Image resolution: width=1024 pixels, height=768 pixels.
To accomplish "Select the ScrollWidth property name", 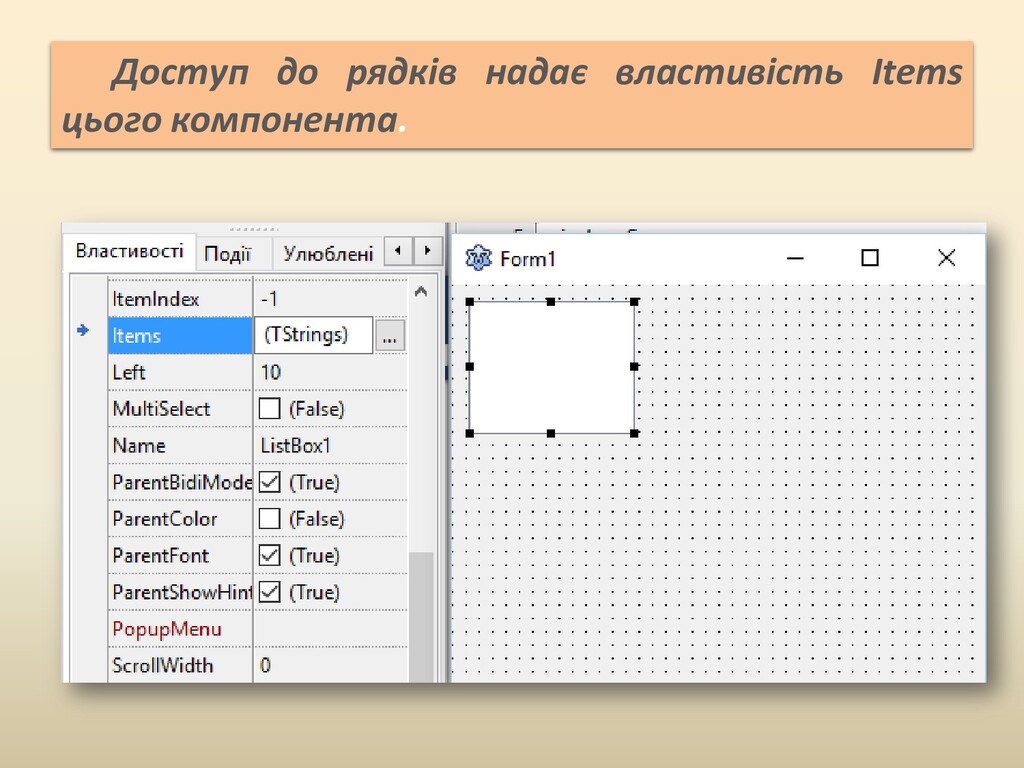I will pos(163,665).
